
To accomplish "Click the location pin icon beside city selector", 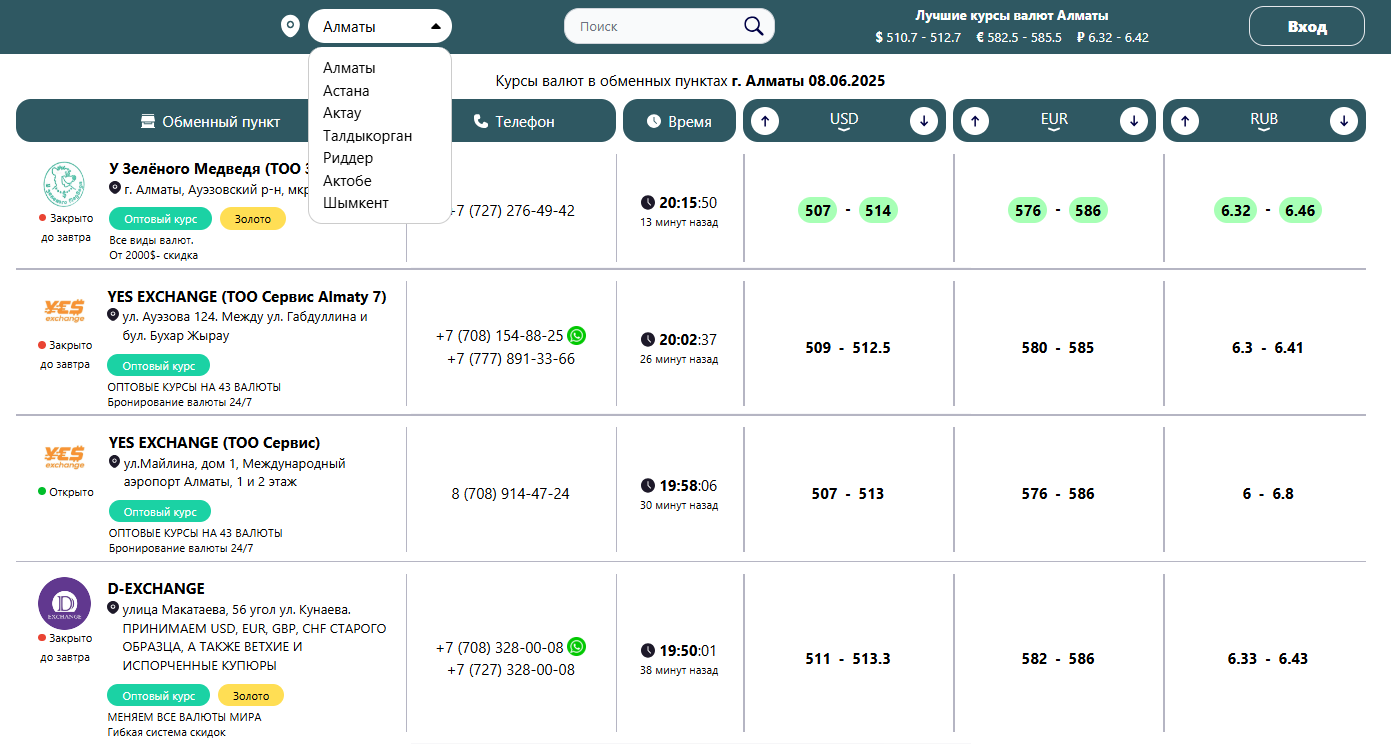I will pyautogui.click(x=291, y=26).
